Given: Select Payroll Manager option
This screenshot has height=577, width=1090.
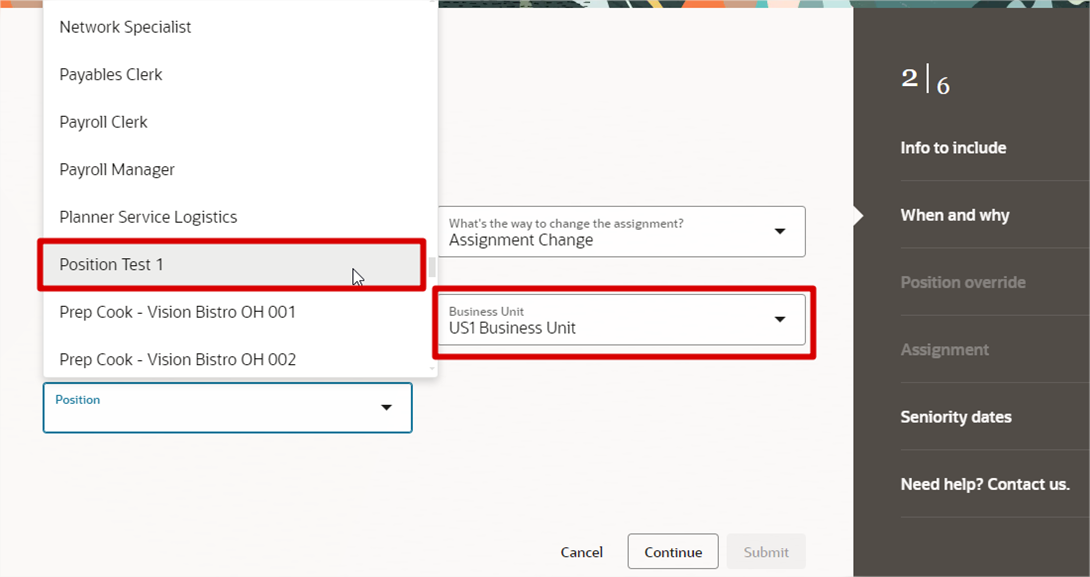Looking at the screenshot, I should 241,170.
